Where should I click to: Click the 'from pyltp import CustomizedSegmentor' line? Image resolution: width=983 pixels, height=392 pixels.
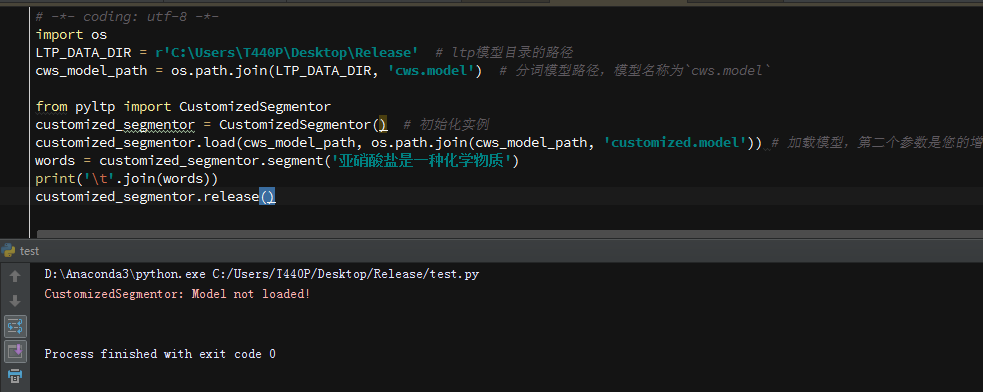click(183, 107)
